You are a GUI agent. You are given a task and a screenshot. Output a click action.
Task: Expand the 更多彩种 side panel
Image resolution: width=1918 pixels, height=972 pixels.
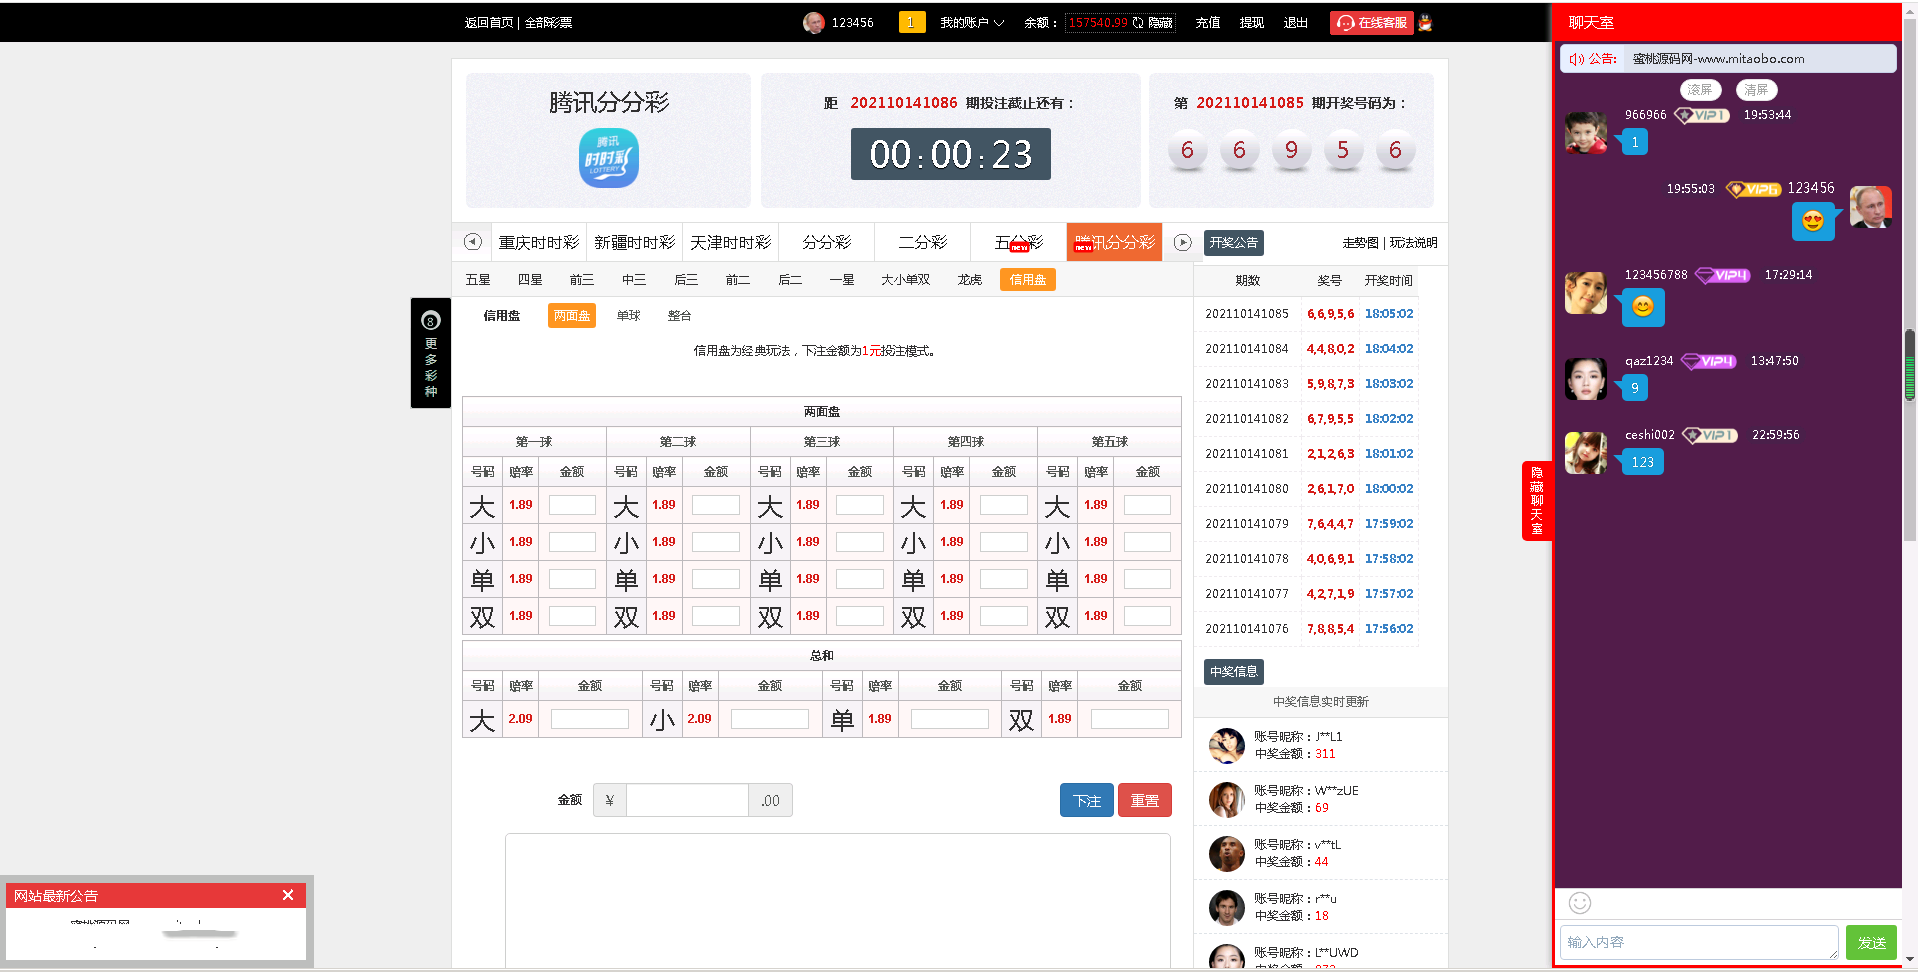pos(431,353)
